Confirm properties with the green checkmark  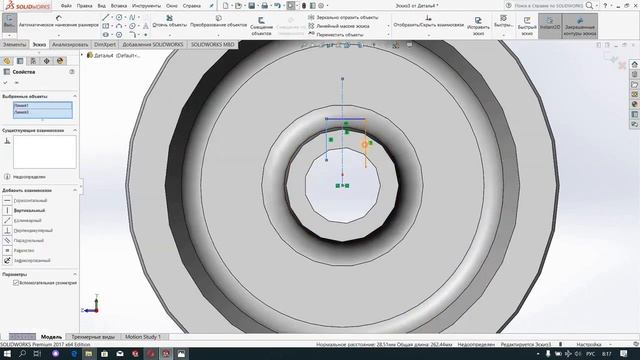(x=6, y=82)
